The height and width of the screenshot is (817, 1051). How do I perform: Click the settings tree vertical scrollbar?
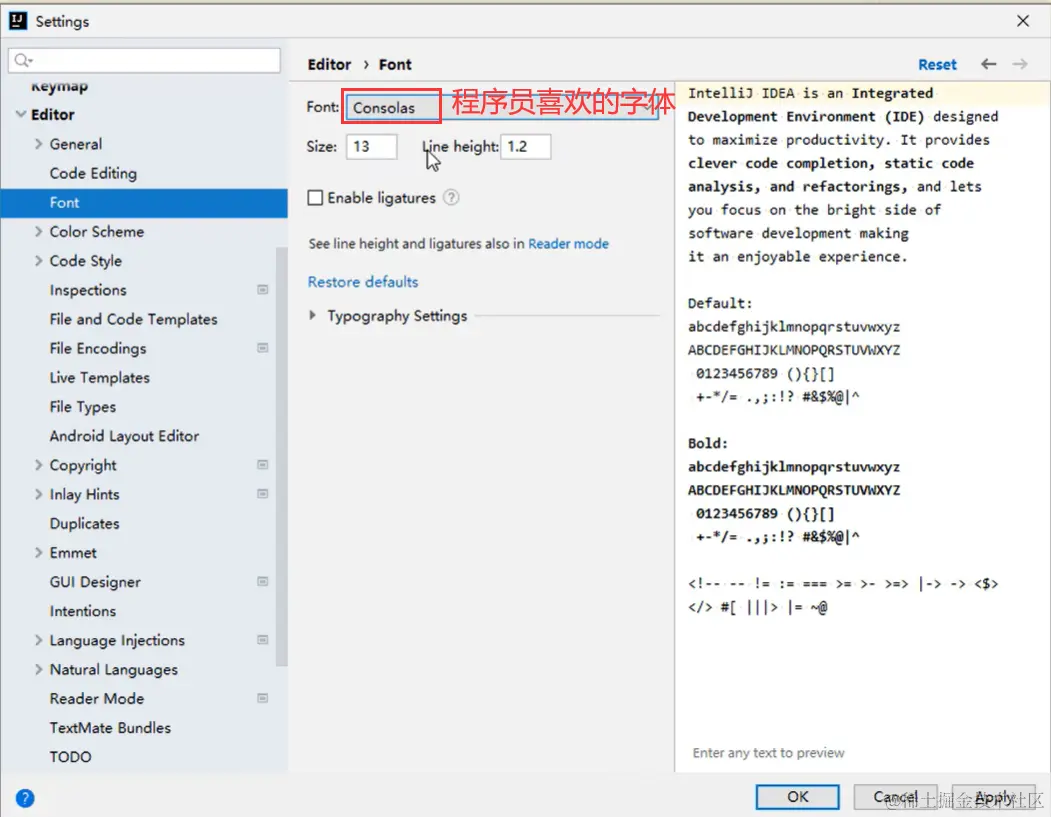tap(282, 456)
